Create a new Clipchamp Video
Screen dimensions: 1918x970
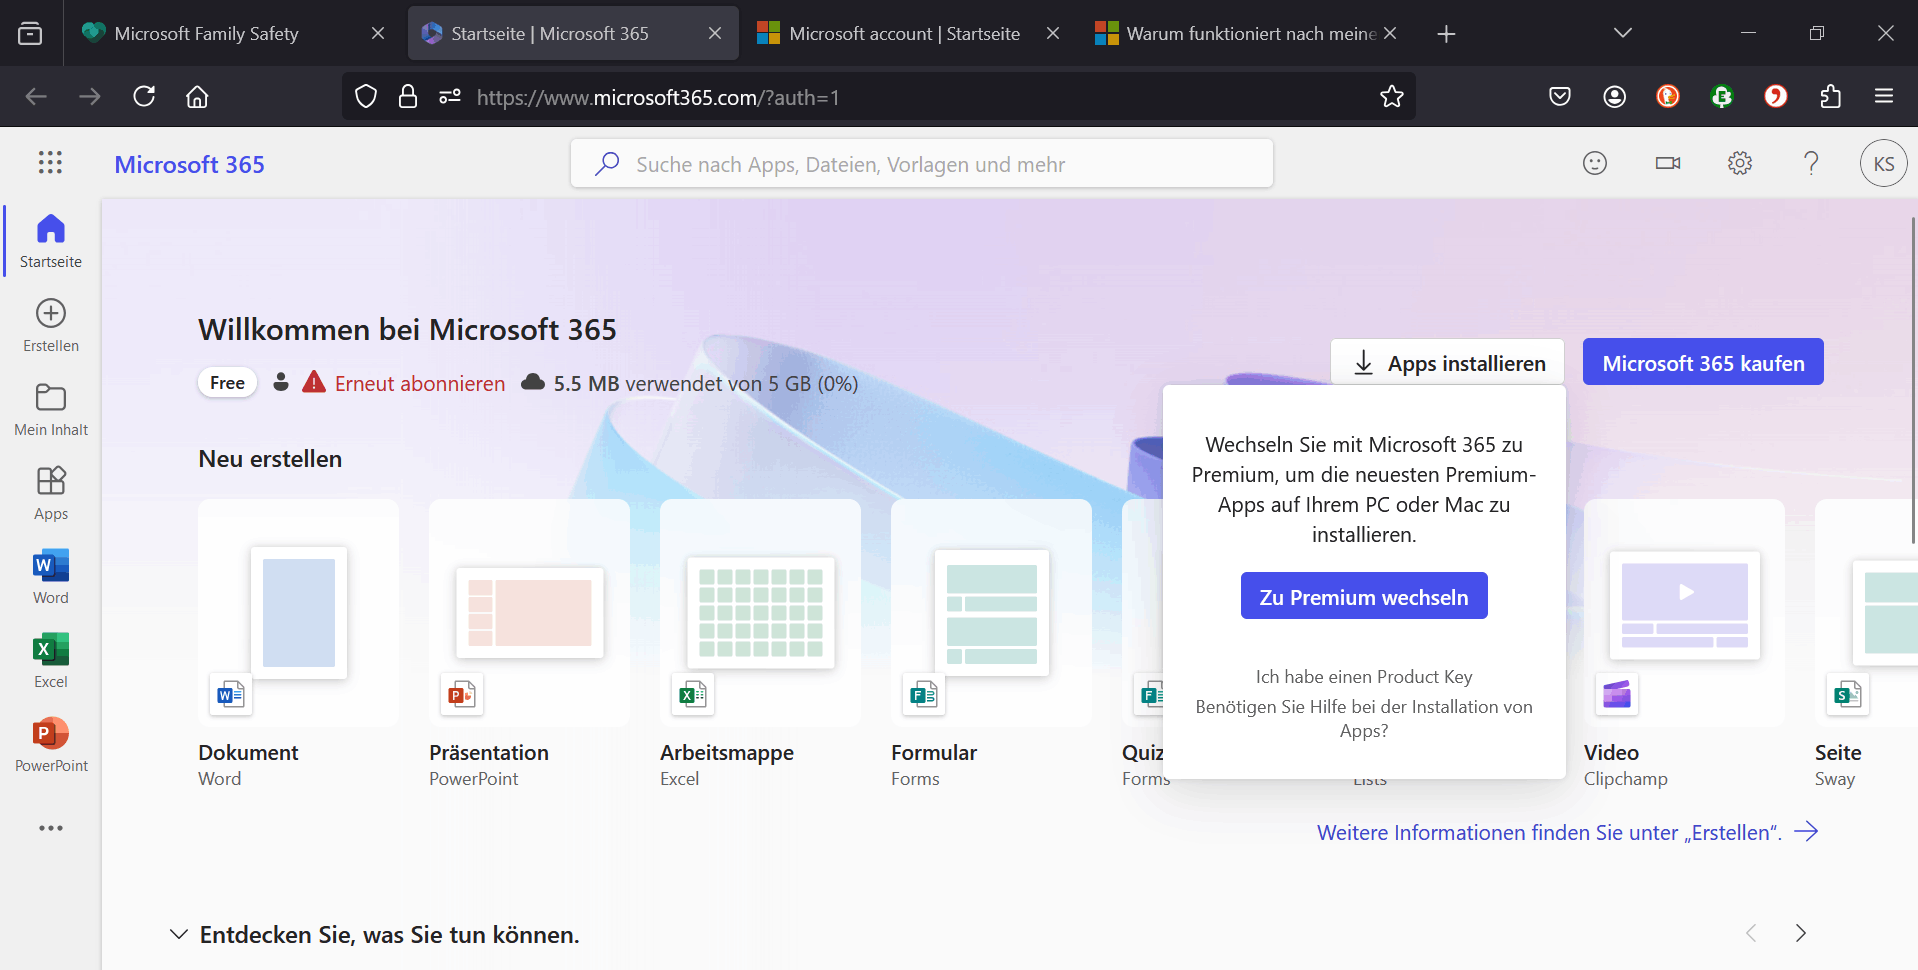click(x=1684, y=645)
